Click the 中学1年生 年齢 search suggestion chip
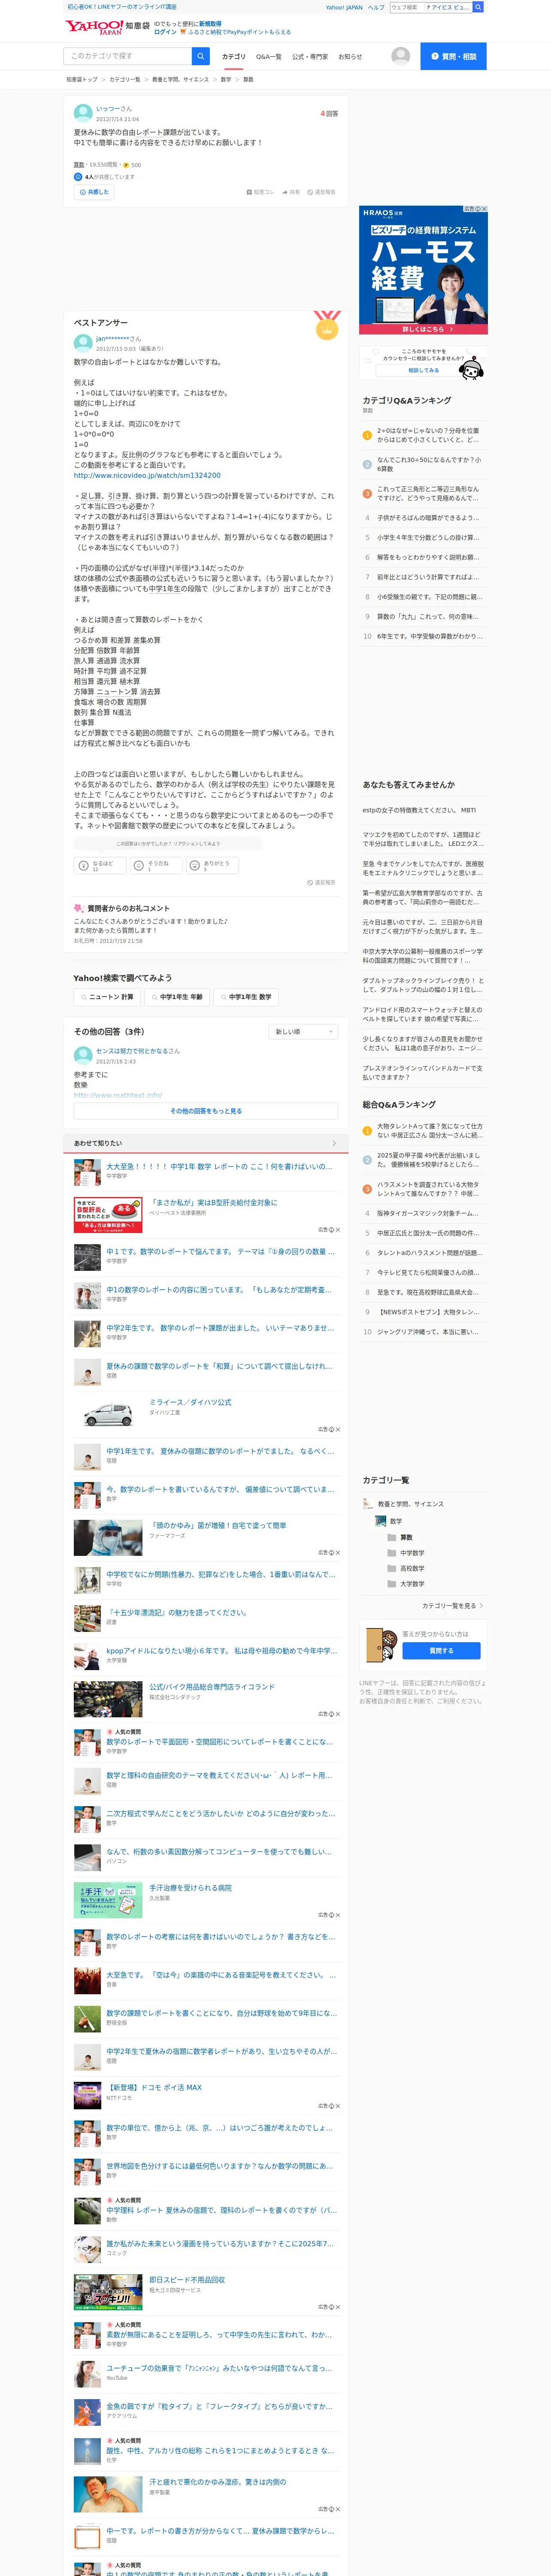Screen dimensions: 551x2576 click(176, 997)
